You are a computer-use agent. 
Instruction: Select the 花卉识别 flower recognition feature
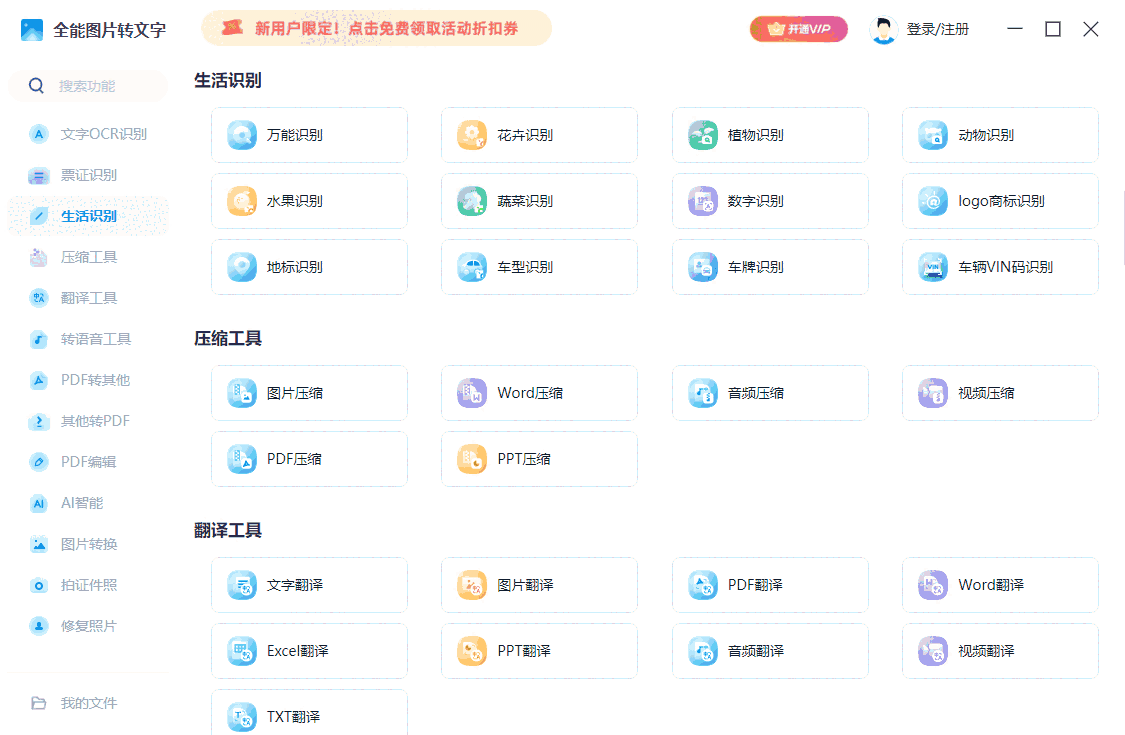539,134
